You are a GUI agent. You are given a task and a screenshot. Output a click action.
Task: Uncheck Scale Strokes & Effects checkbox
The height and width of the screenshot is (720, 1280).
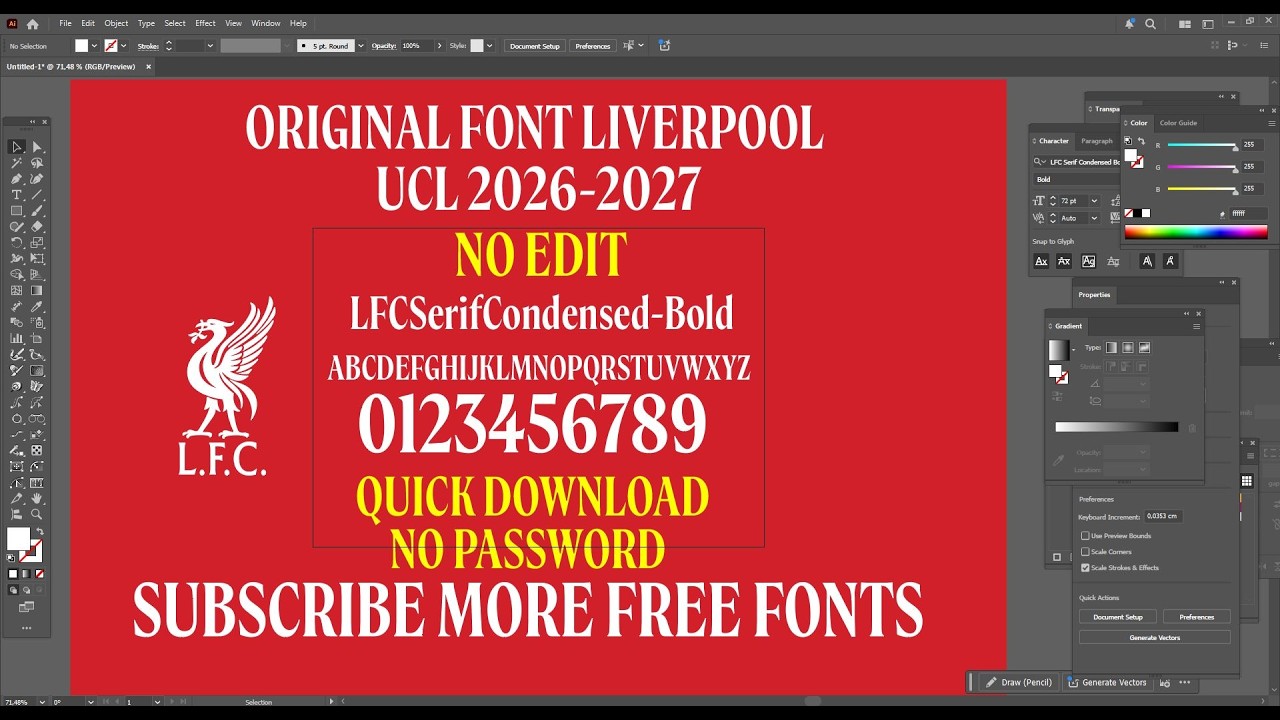(1086, 568)
